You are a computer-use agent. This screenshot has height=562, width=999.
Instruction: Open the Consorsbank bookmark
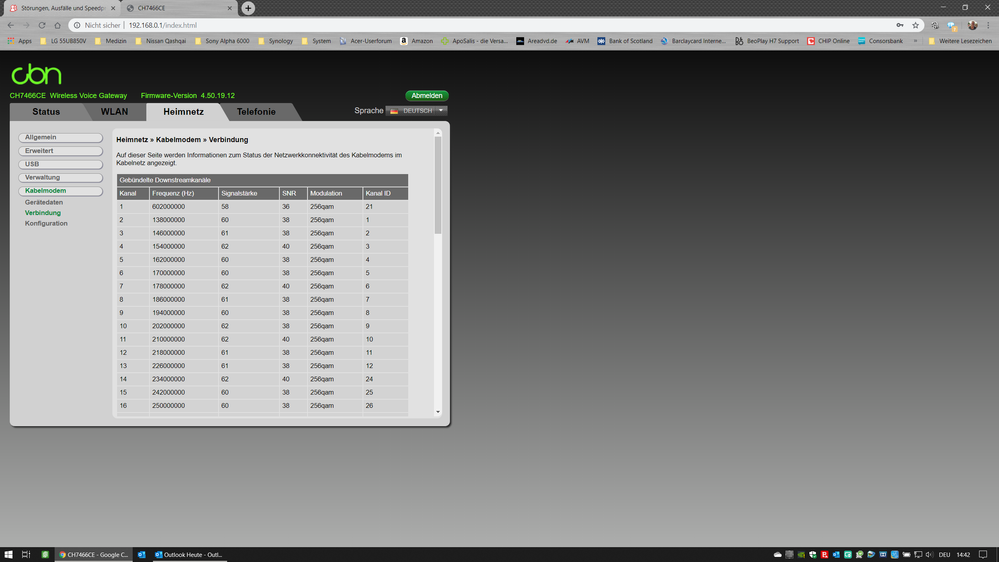(880, 41)
